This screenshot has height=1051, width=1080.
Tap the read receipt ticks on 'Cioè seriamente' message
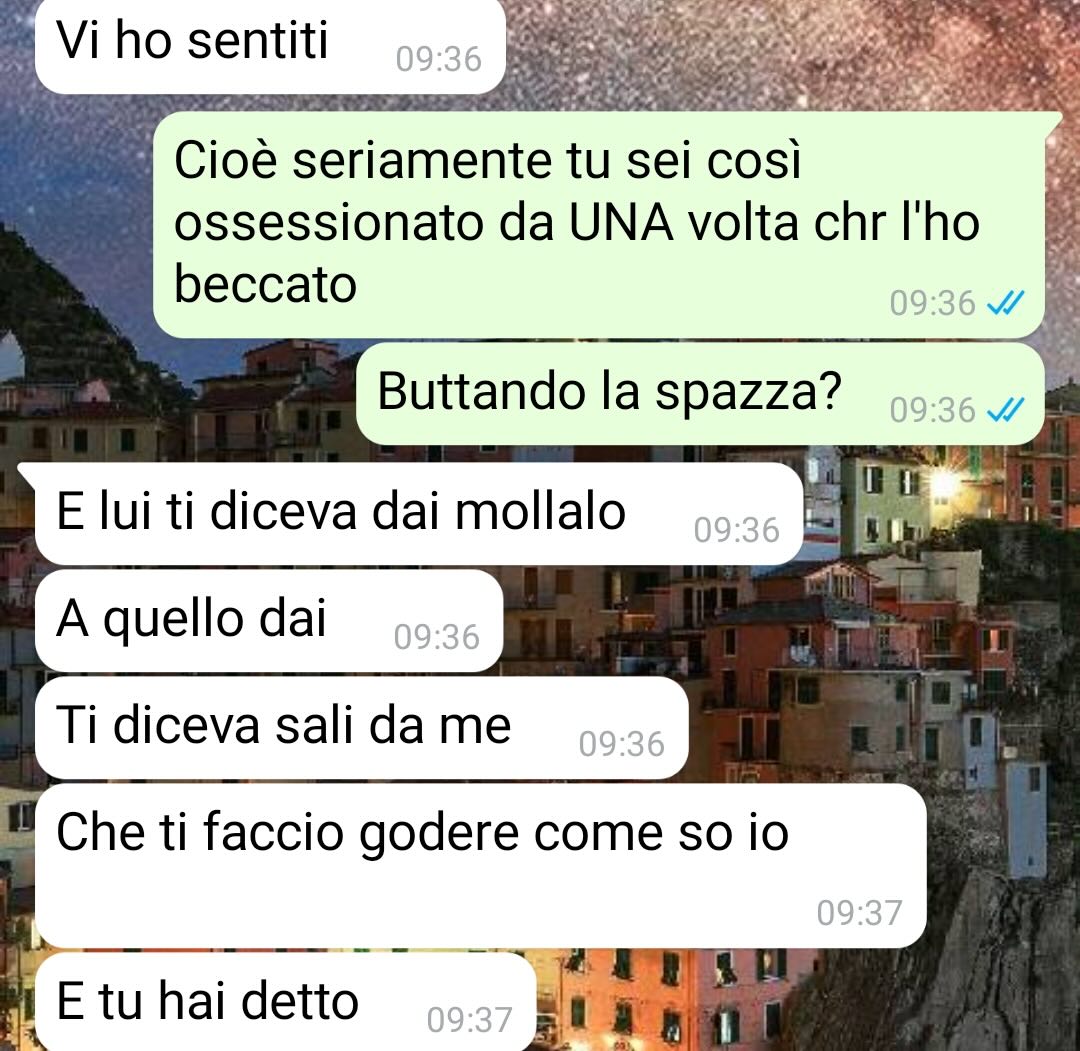click(x=1006, y=303)
